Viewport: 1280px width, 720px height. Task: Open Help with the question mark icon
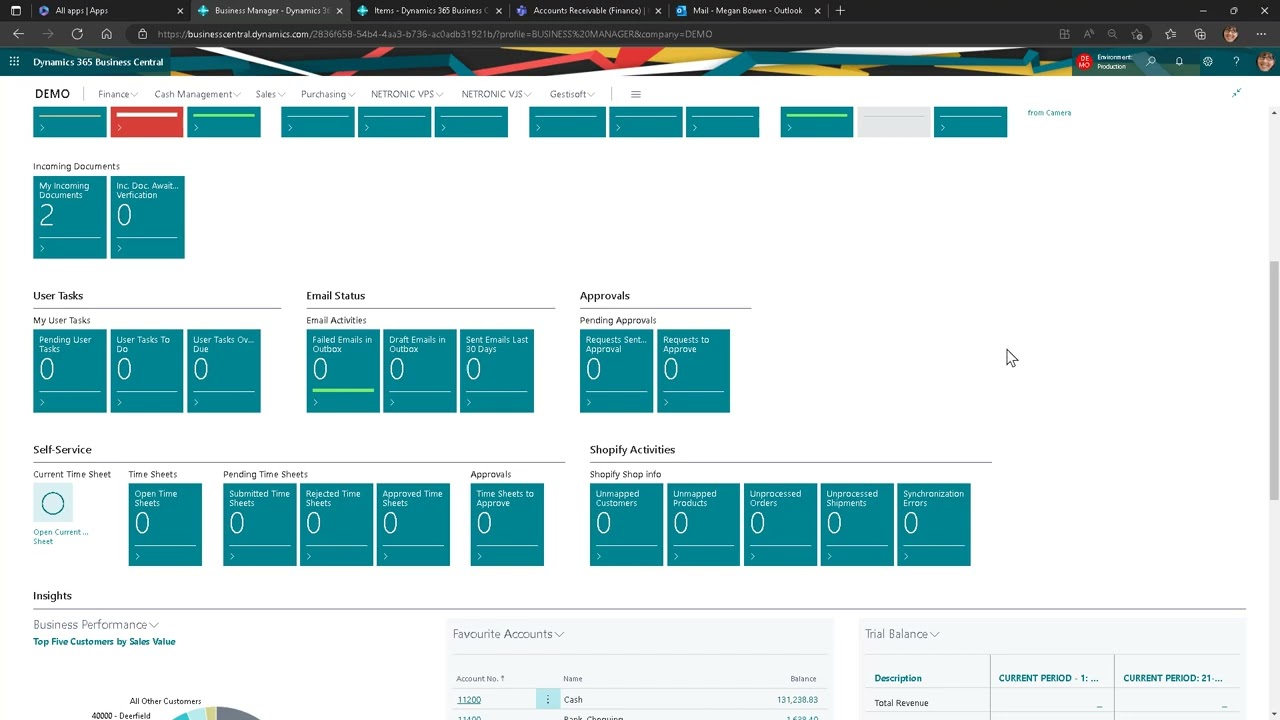[1236, 61]
